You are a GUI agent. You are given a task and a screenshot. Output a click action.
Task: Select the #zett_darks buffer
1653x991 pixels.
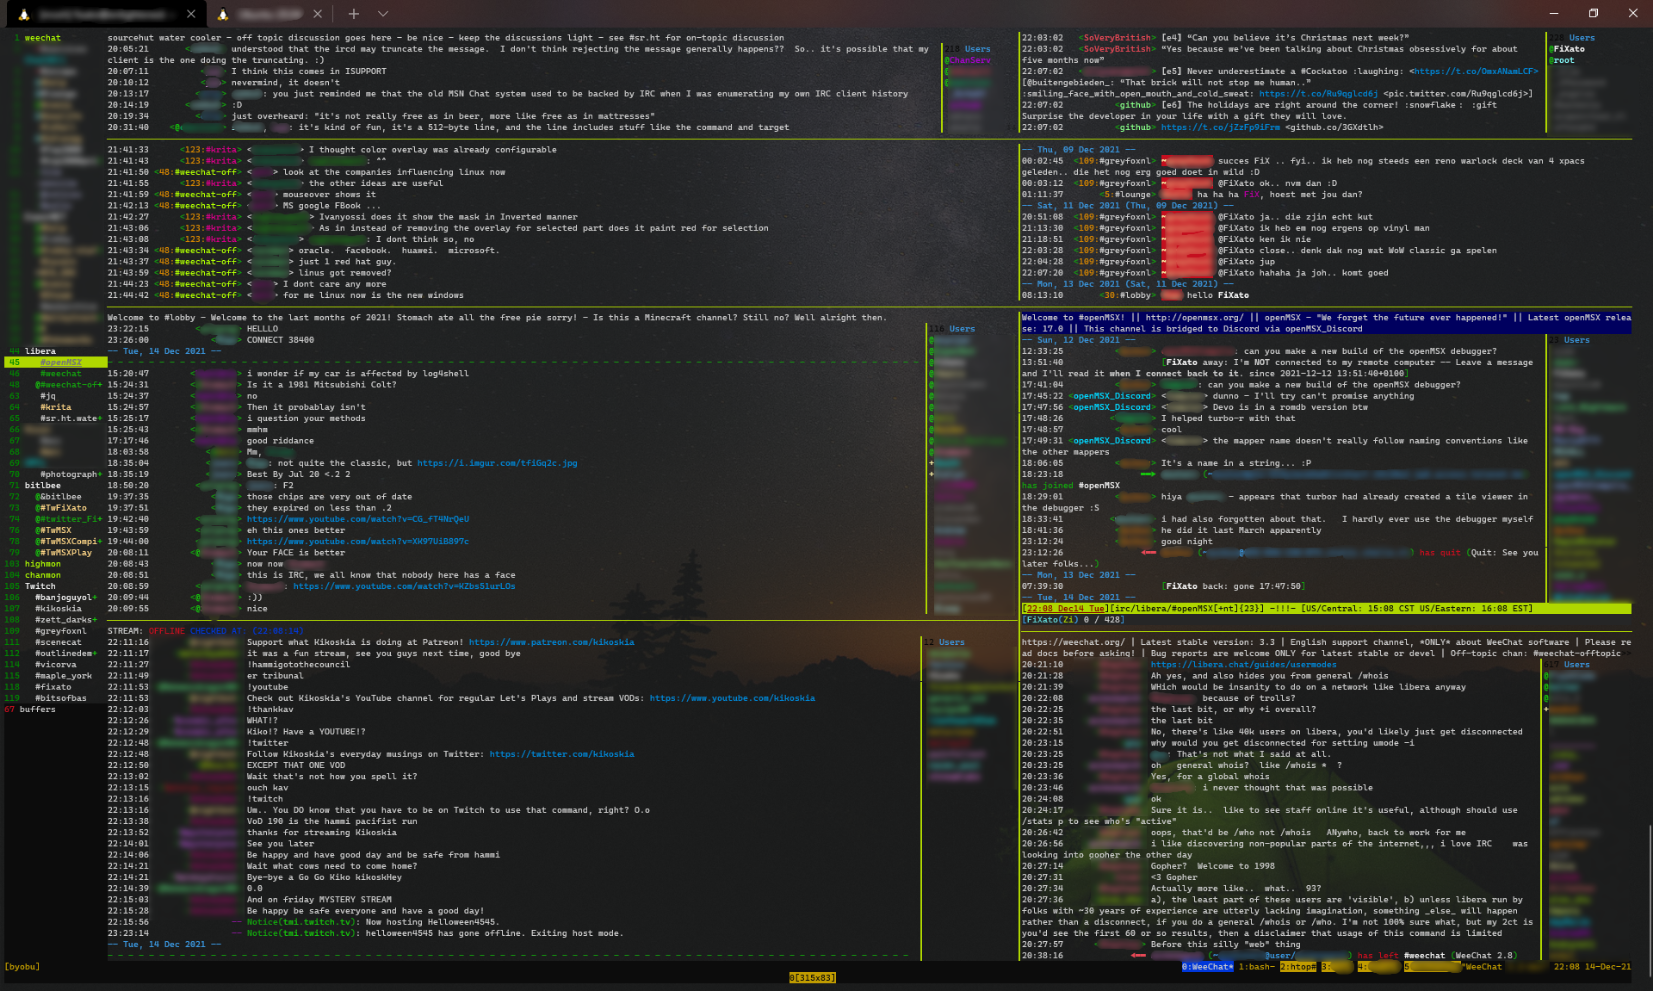coord(66,620)
